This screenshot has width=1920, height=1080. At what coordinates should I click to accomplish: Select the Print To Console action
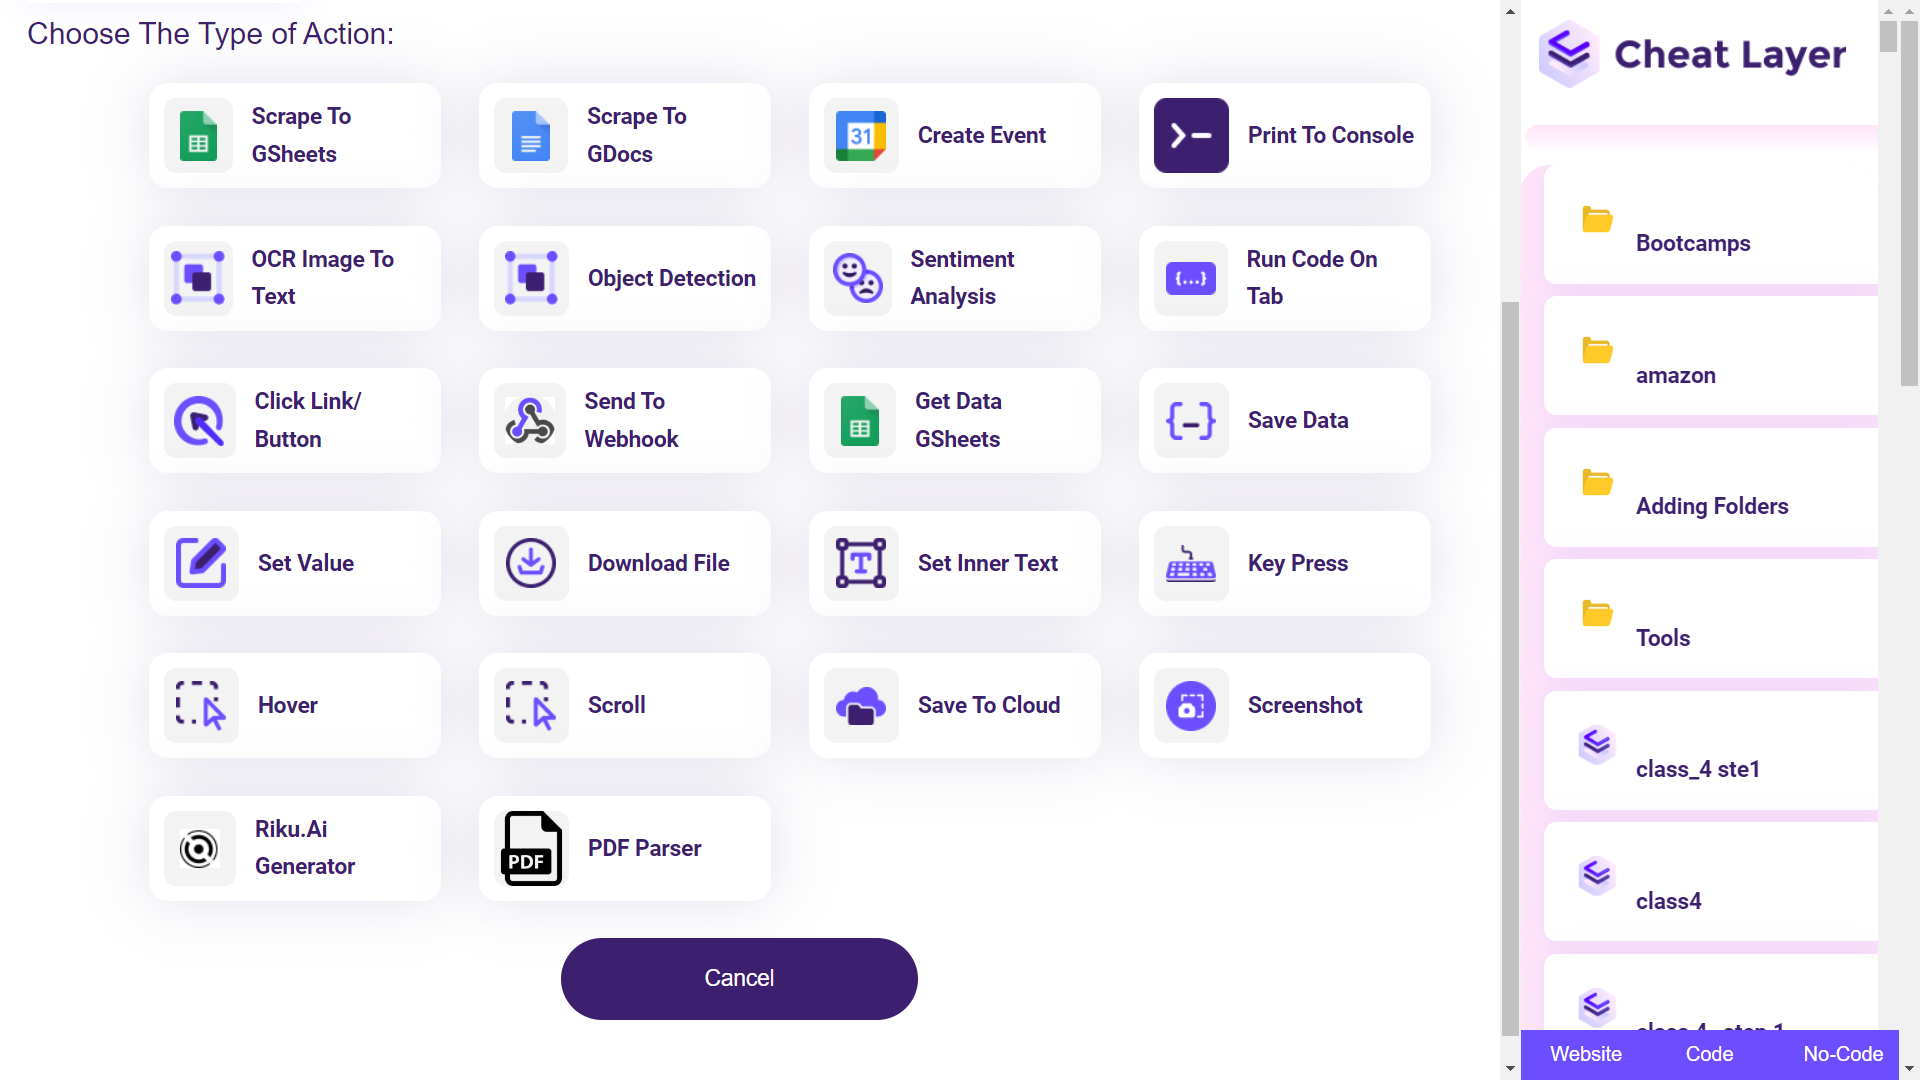pyautogui.click(x=1284, y=136)
